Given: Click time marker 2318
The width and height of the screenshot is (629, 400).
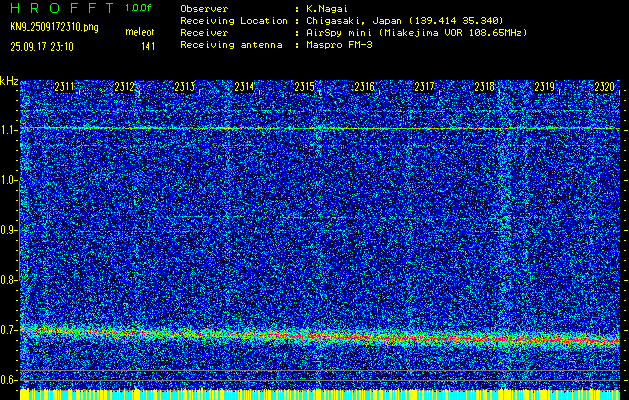Looking at the screenshot, I should pyautogui.click(x=485, y=87).
